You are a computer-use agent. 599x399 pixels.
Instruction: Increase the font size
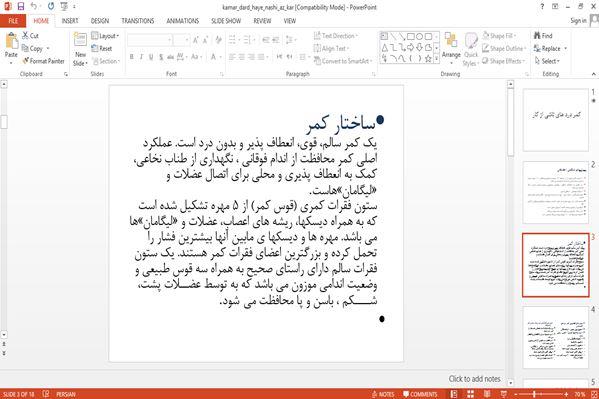196,40
